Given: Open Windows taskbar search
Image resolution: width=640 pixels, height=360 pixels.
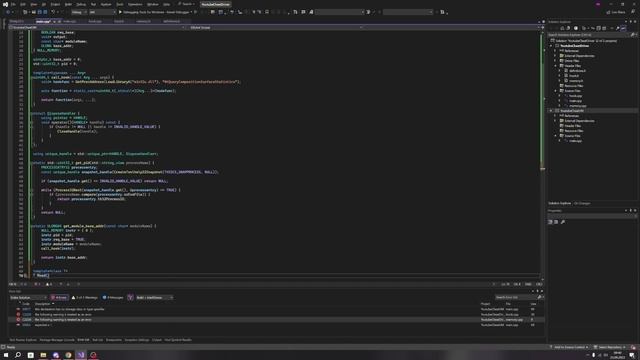Looking at the screenshot, I should click(x=18, y=355).
